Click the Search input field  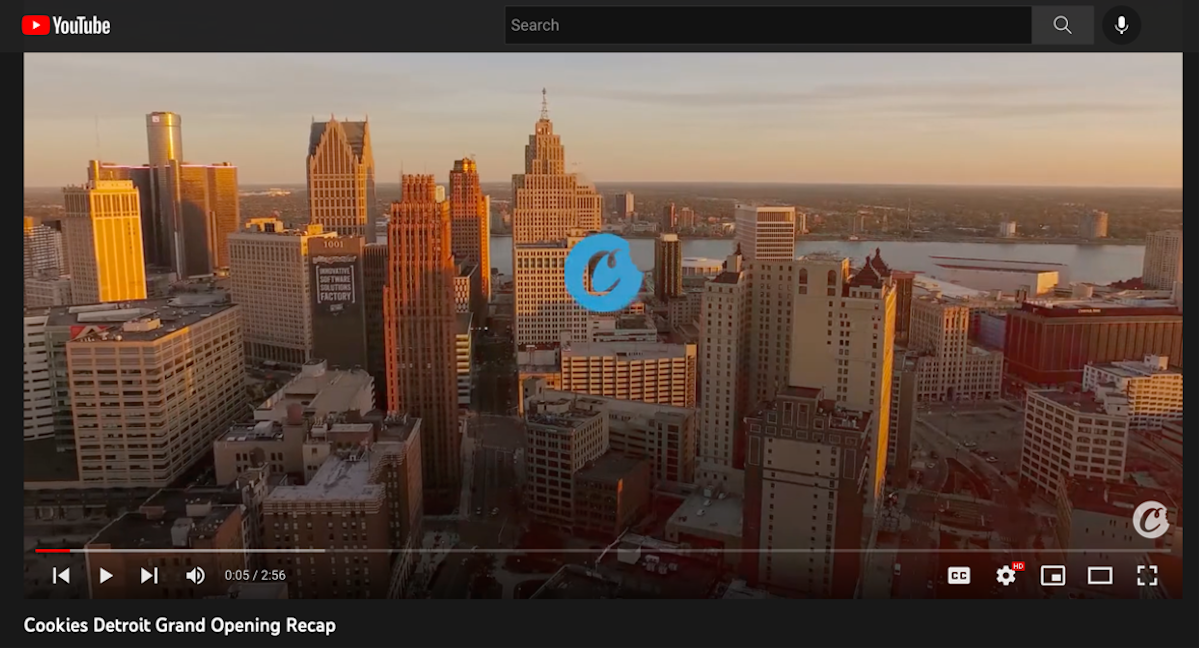pyautogui.click(x=767, y=25)
